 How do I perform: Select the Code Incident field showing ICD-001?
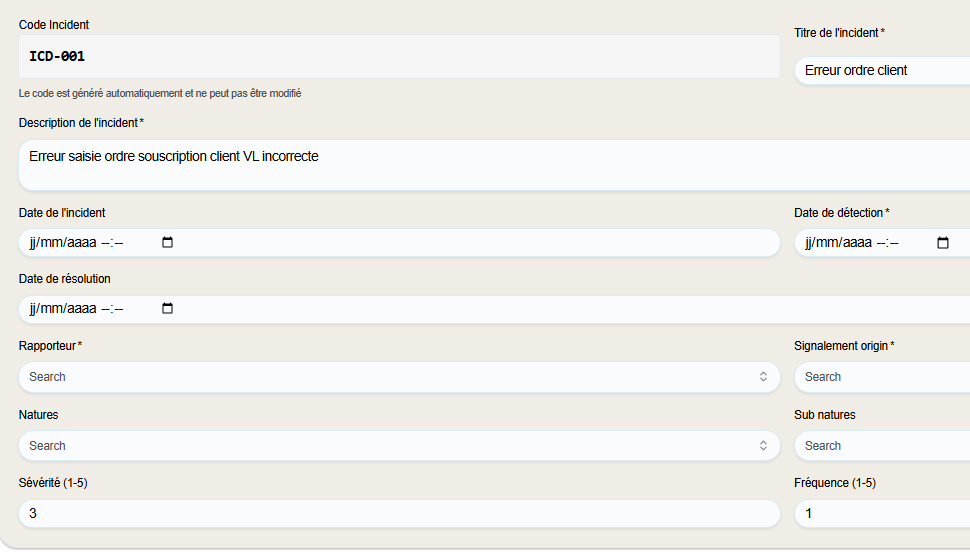pyautogui.click(x=398, y=57)
